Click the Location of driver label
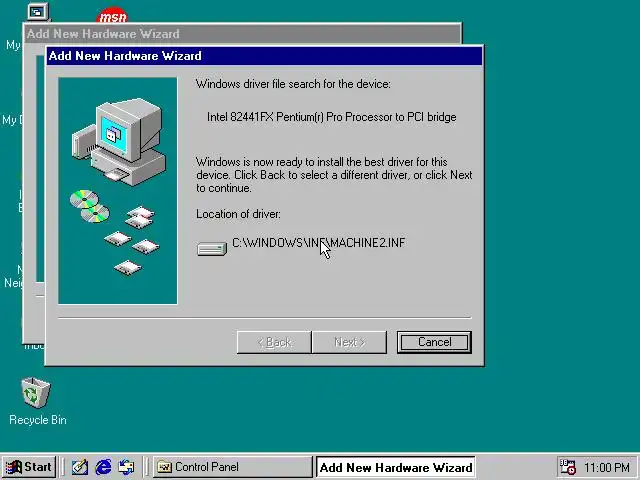The width and height of the screenshot is (640, 480). [238, 214]
